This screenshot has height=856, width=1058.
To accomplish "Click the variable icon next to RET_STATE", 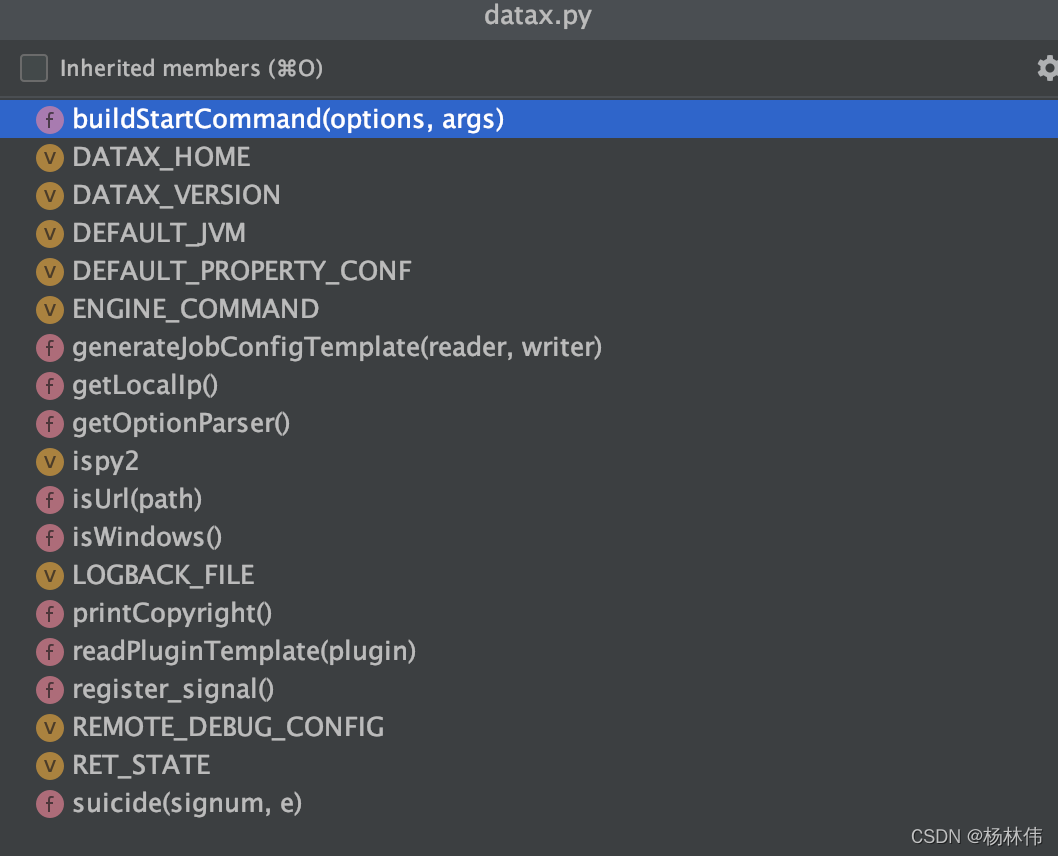I will coord(49,765).
